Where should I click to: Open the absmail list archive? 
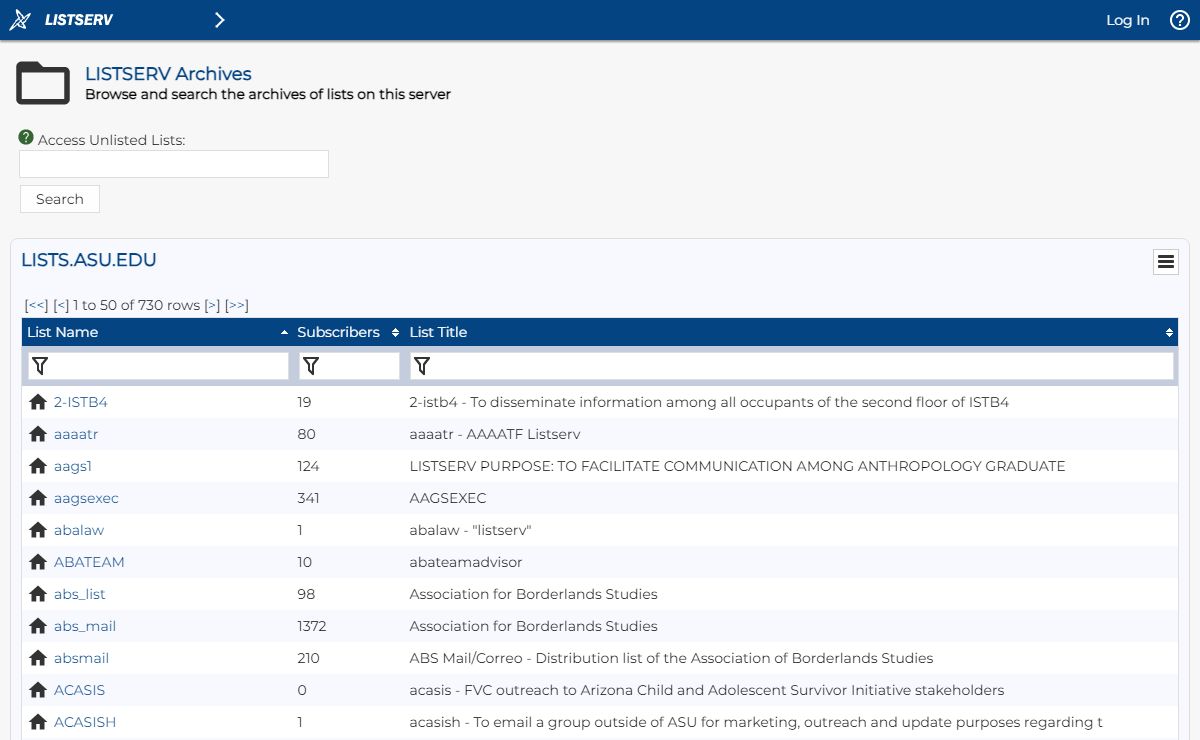tap(81, 658)
